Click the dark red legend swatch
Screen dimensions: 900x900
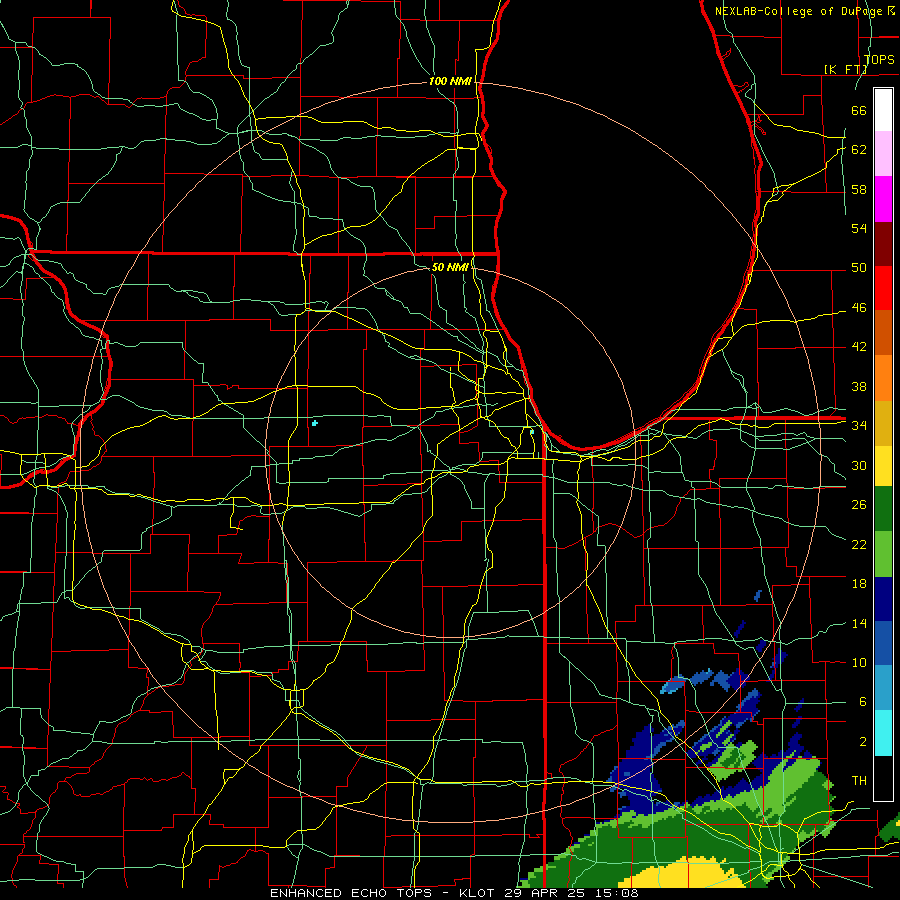click(x=883, y=243)
